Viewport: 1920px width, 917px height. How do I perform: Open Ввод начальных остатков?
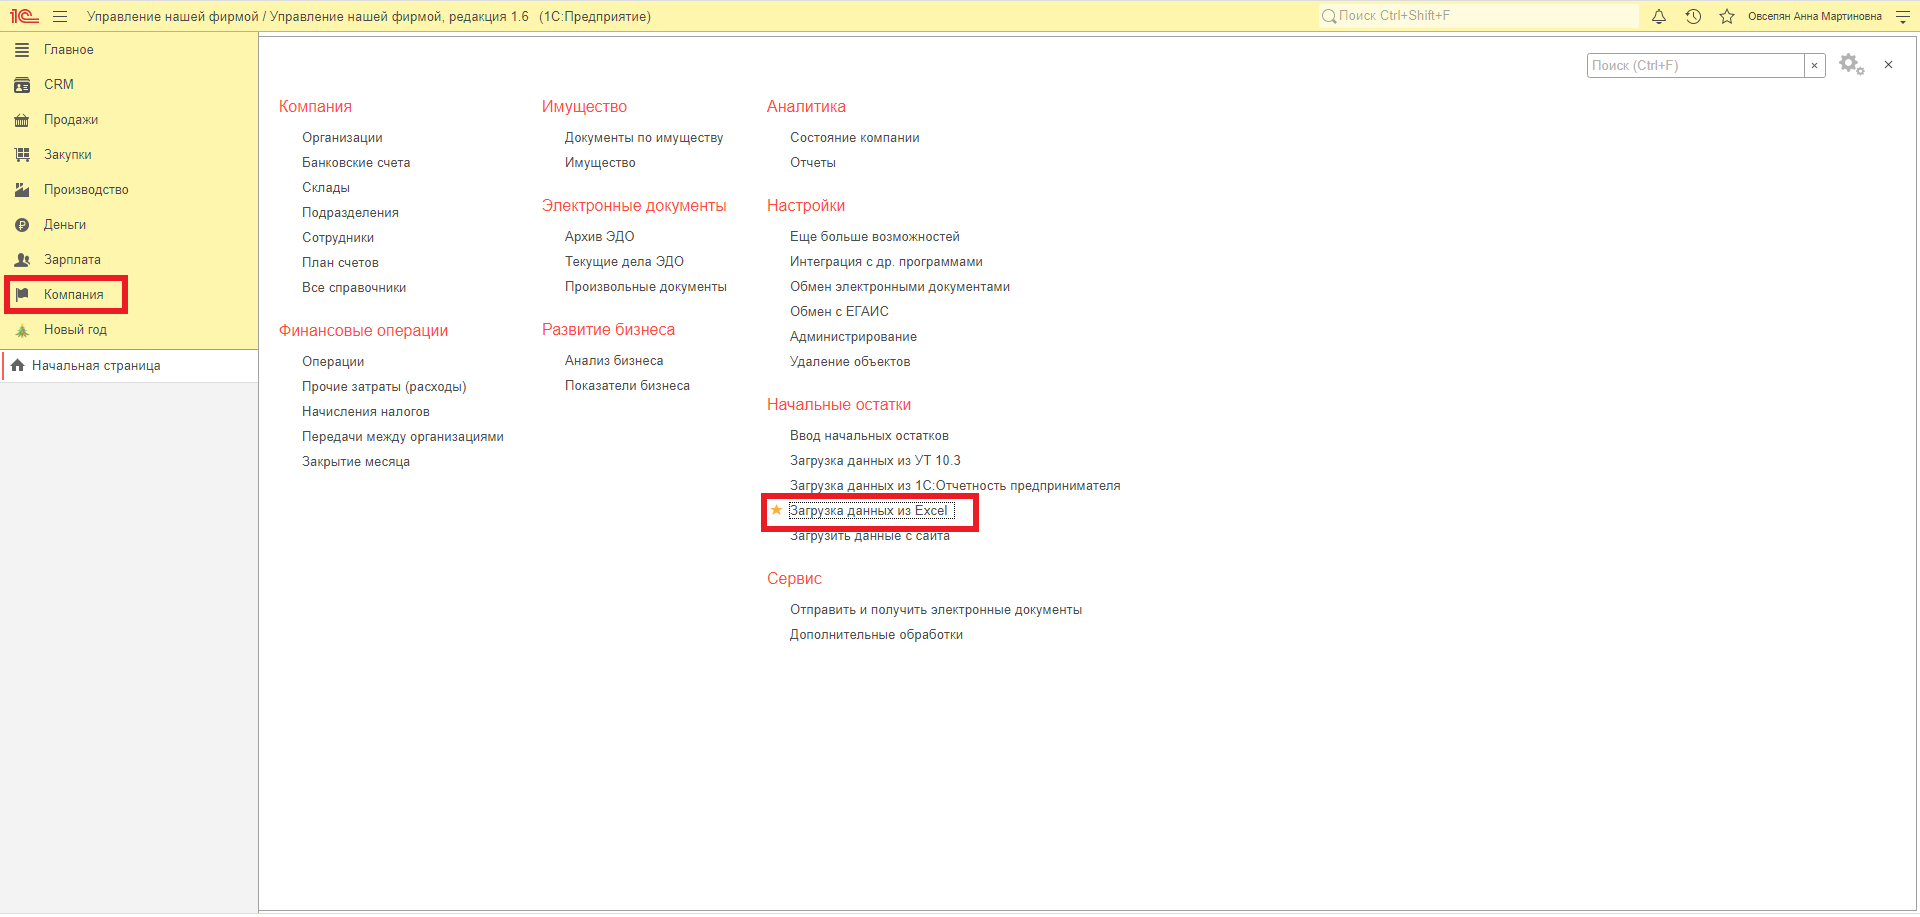click(x=869, y=436)
